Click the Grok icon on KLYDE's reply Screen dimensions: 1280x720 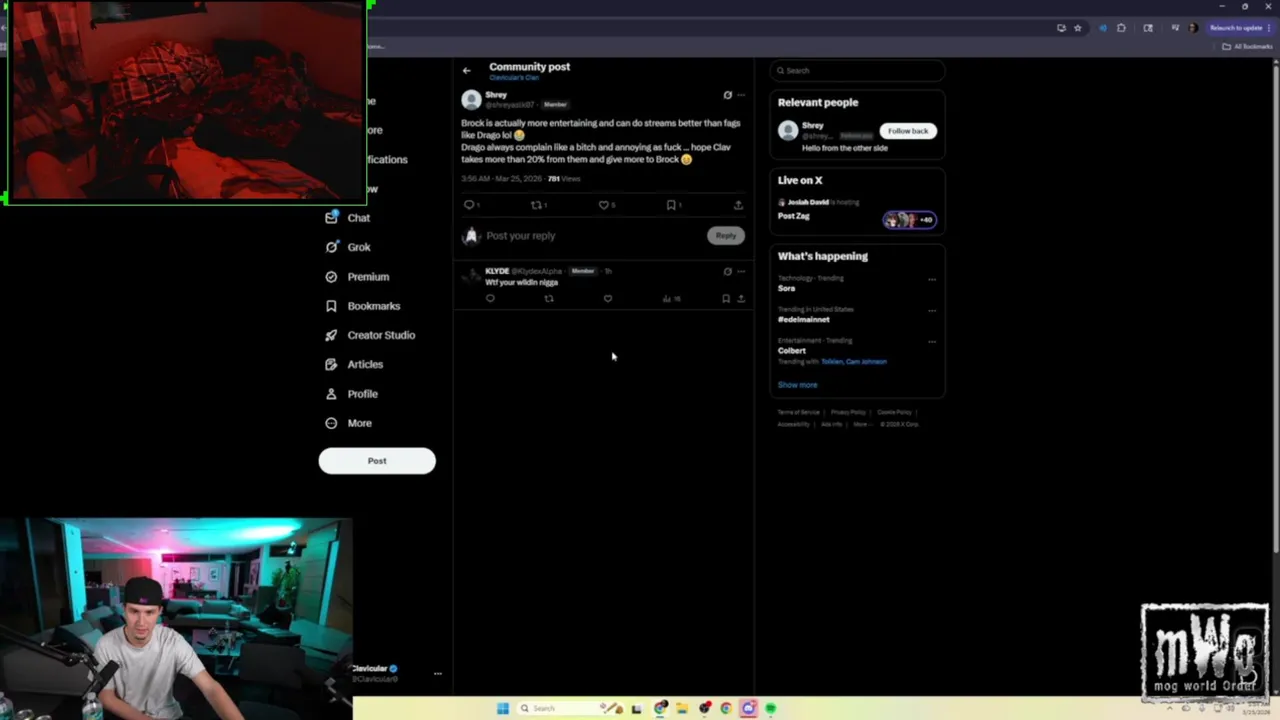point(727,271)
